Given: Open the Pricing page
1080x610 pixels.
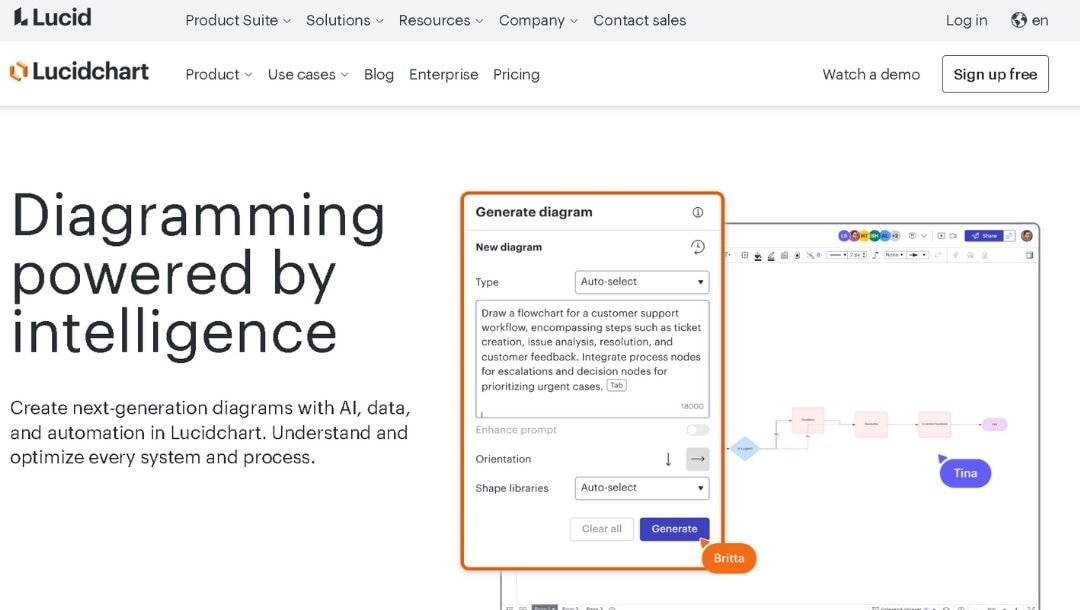Looking at the screenshot, I should click(x=517, y=74).
